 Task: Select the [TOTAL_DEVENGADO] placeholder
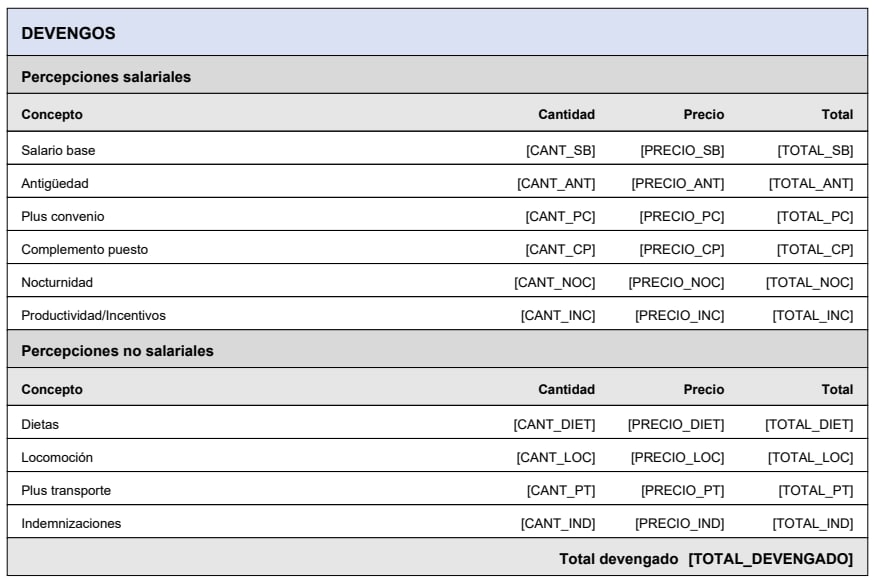770,557
